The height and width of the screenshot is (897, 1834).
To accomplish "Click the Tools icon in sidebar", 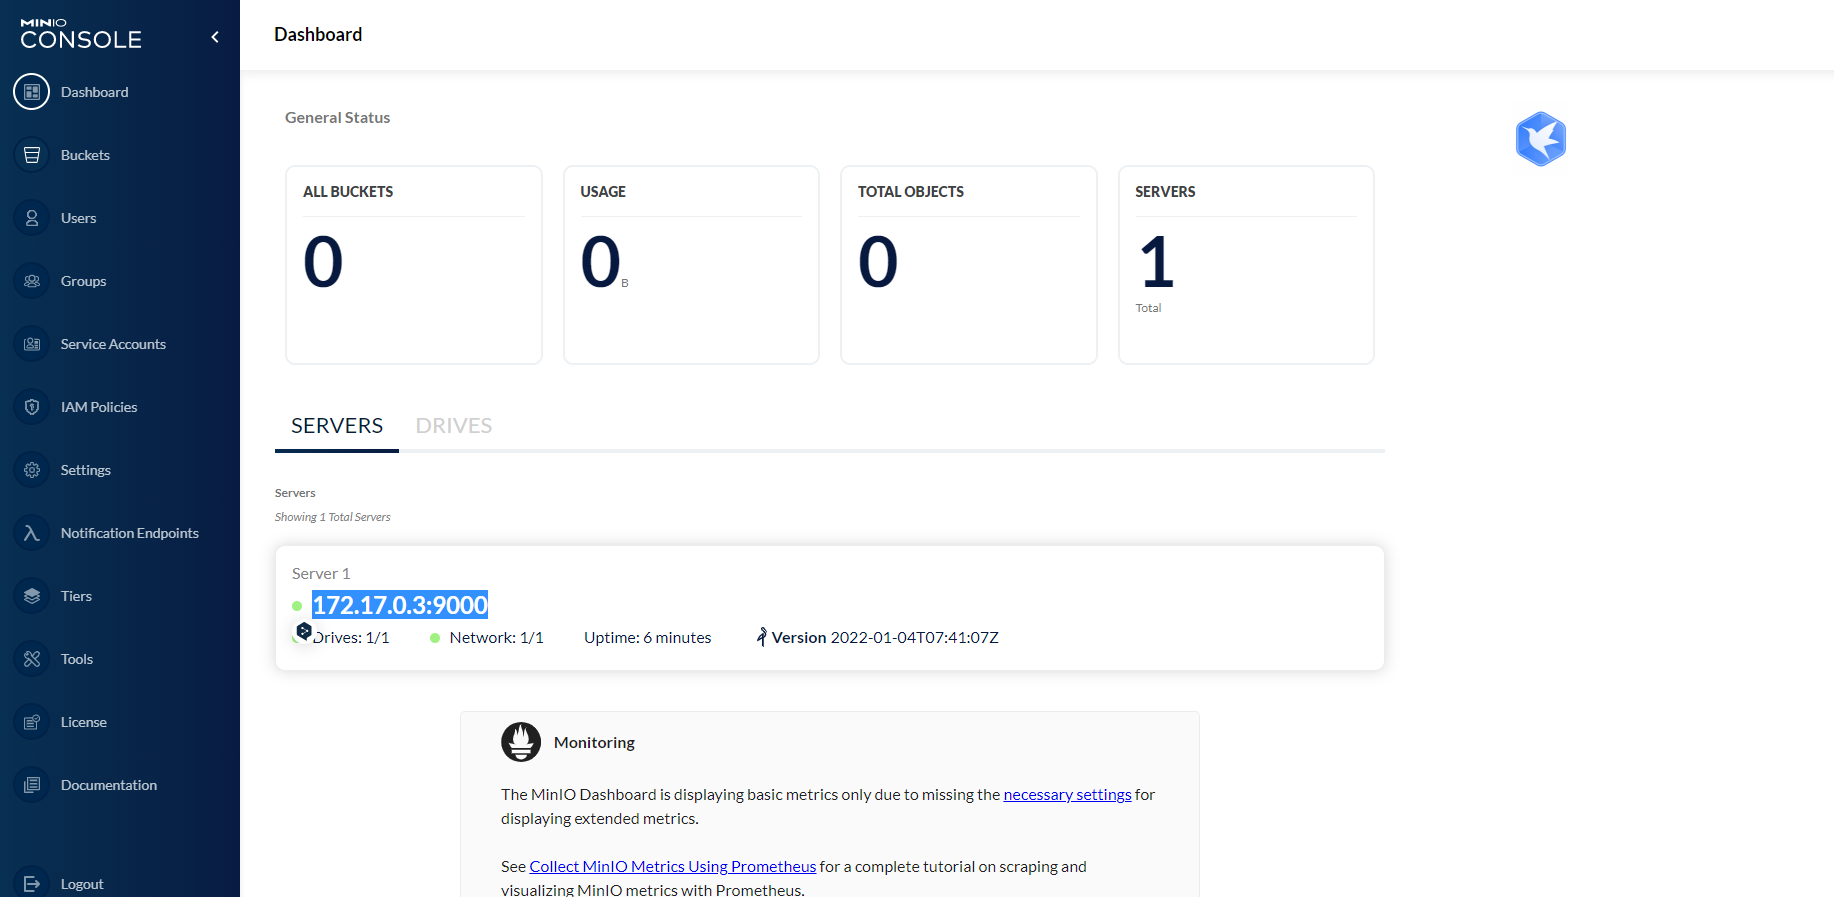I will click(32, 659).
